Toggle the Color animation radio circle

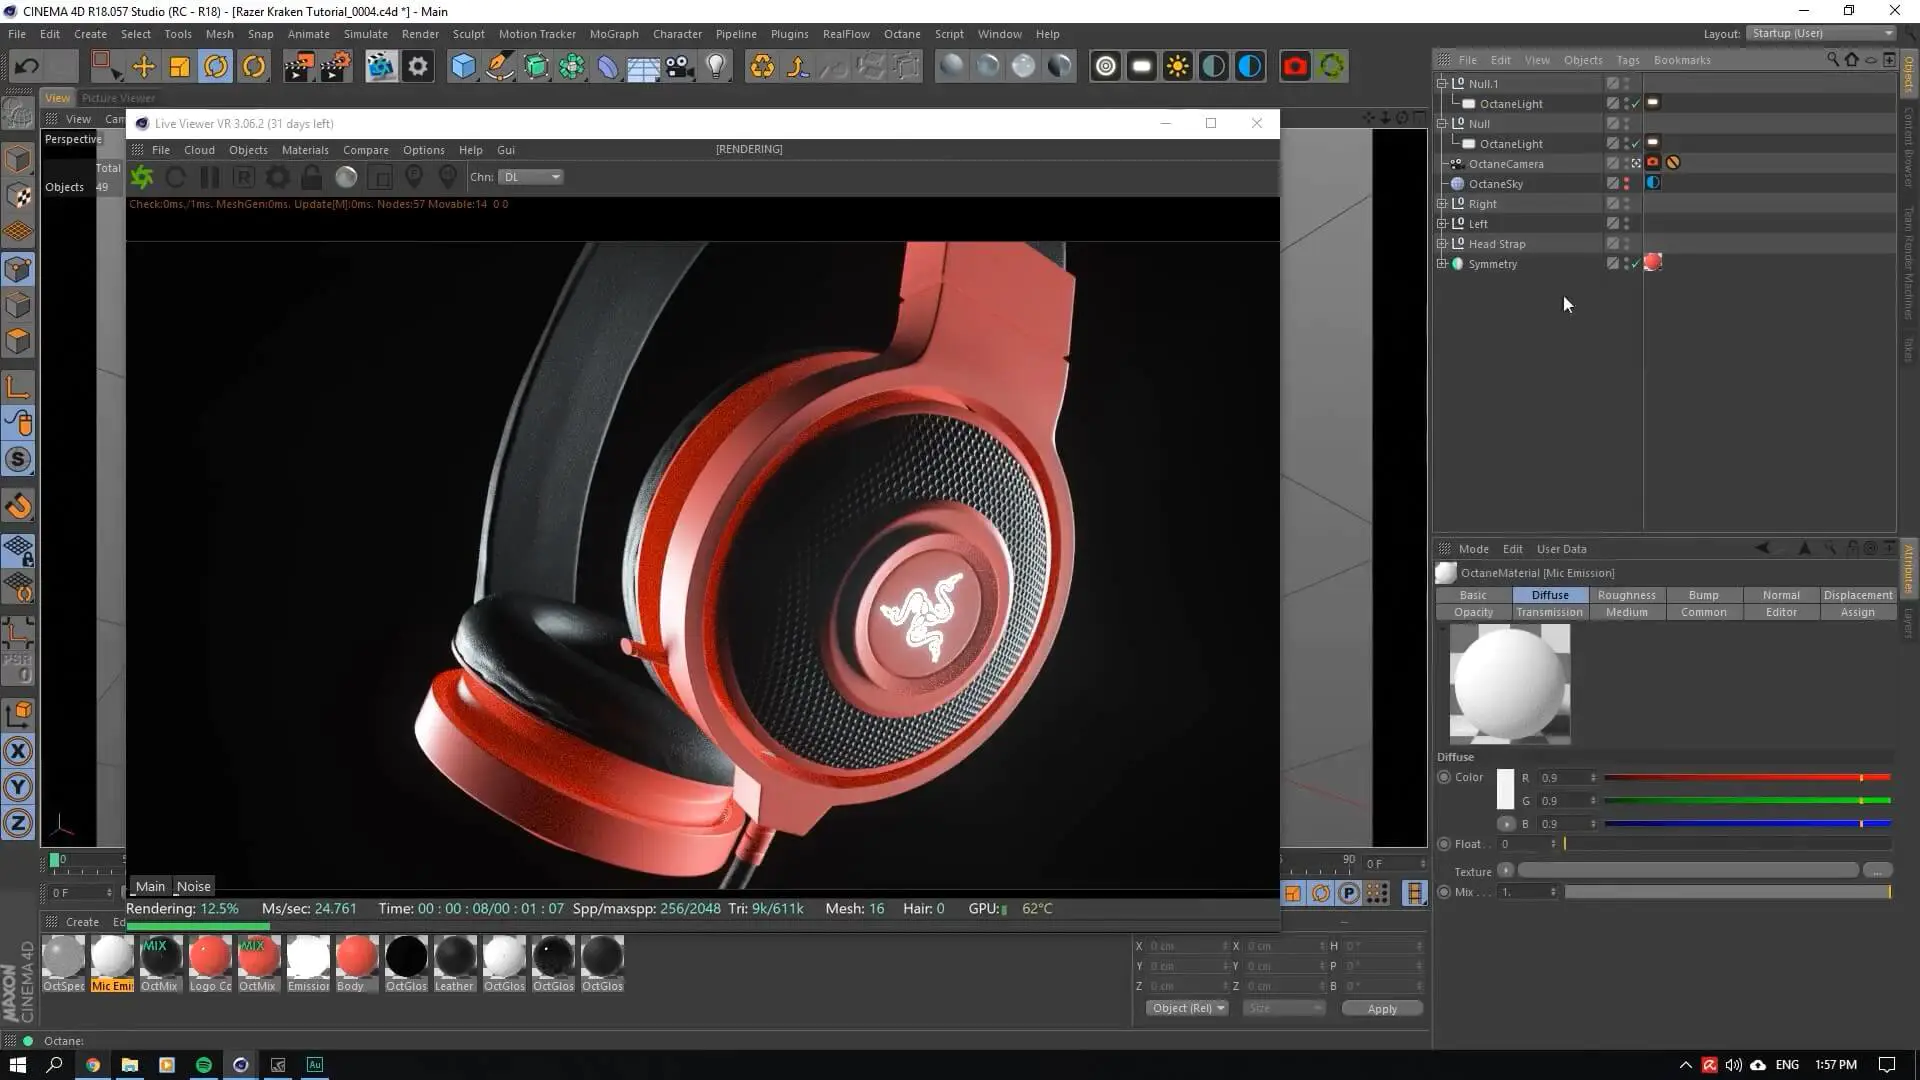[x=1444, y=777]
